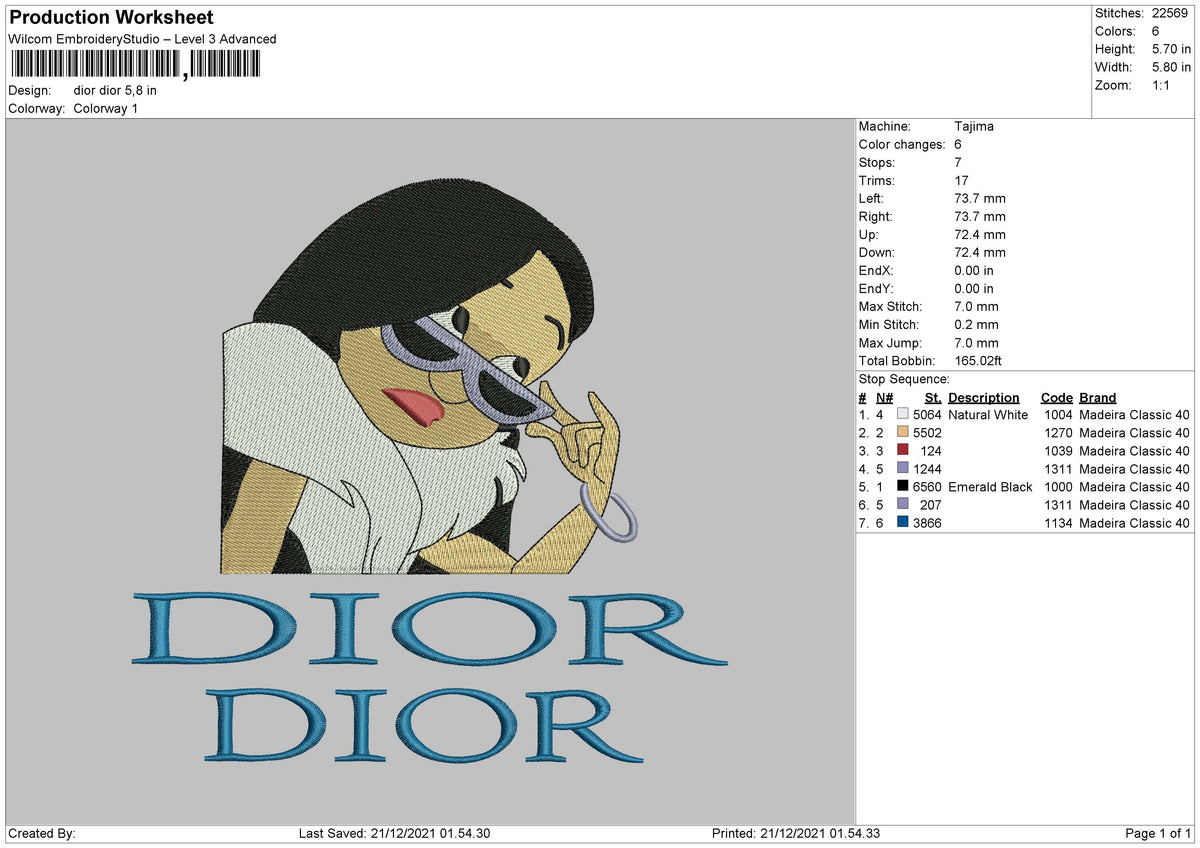Image resolution: width=1200 pixels, height=848 pixels.
Task: Select the large DIOR embroidered text
Action: point(430,630)
